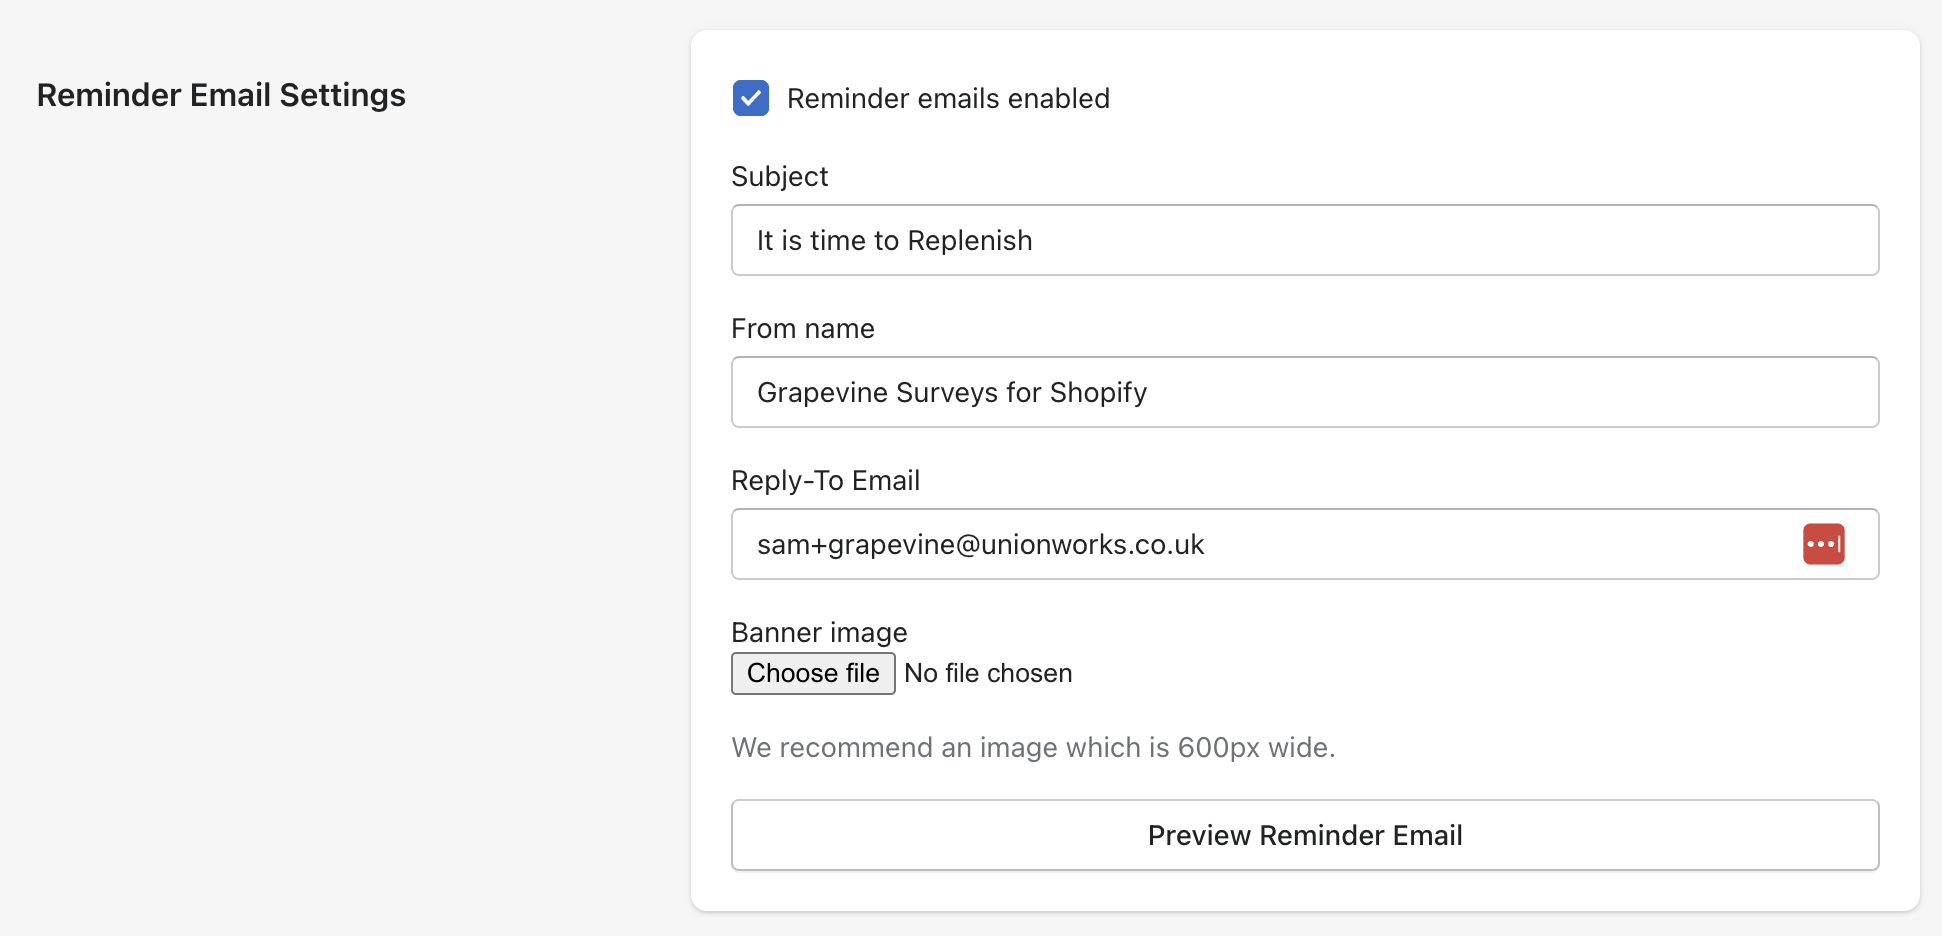The image size is (1942, 936).
Task: Click the "Subject" field label
Action: tap(780, 177)
